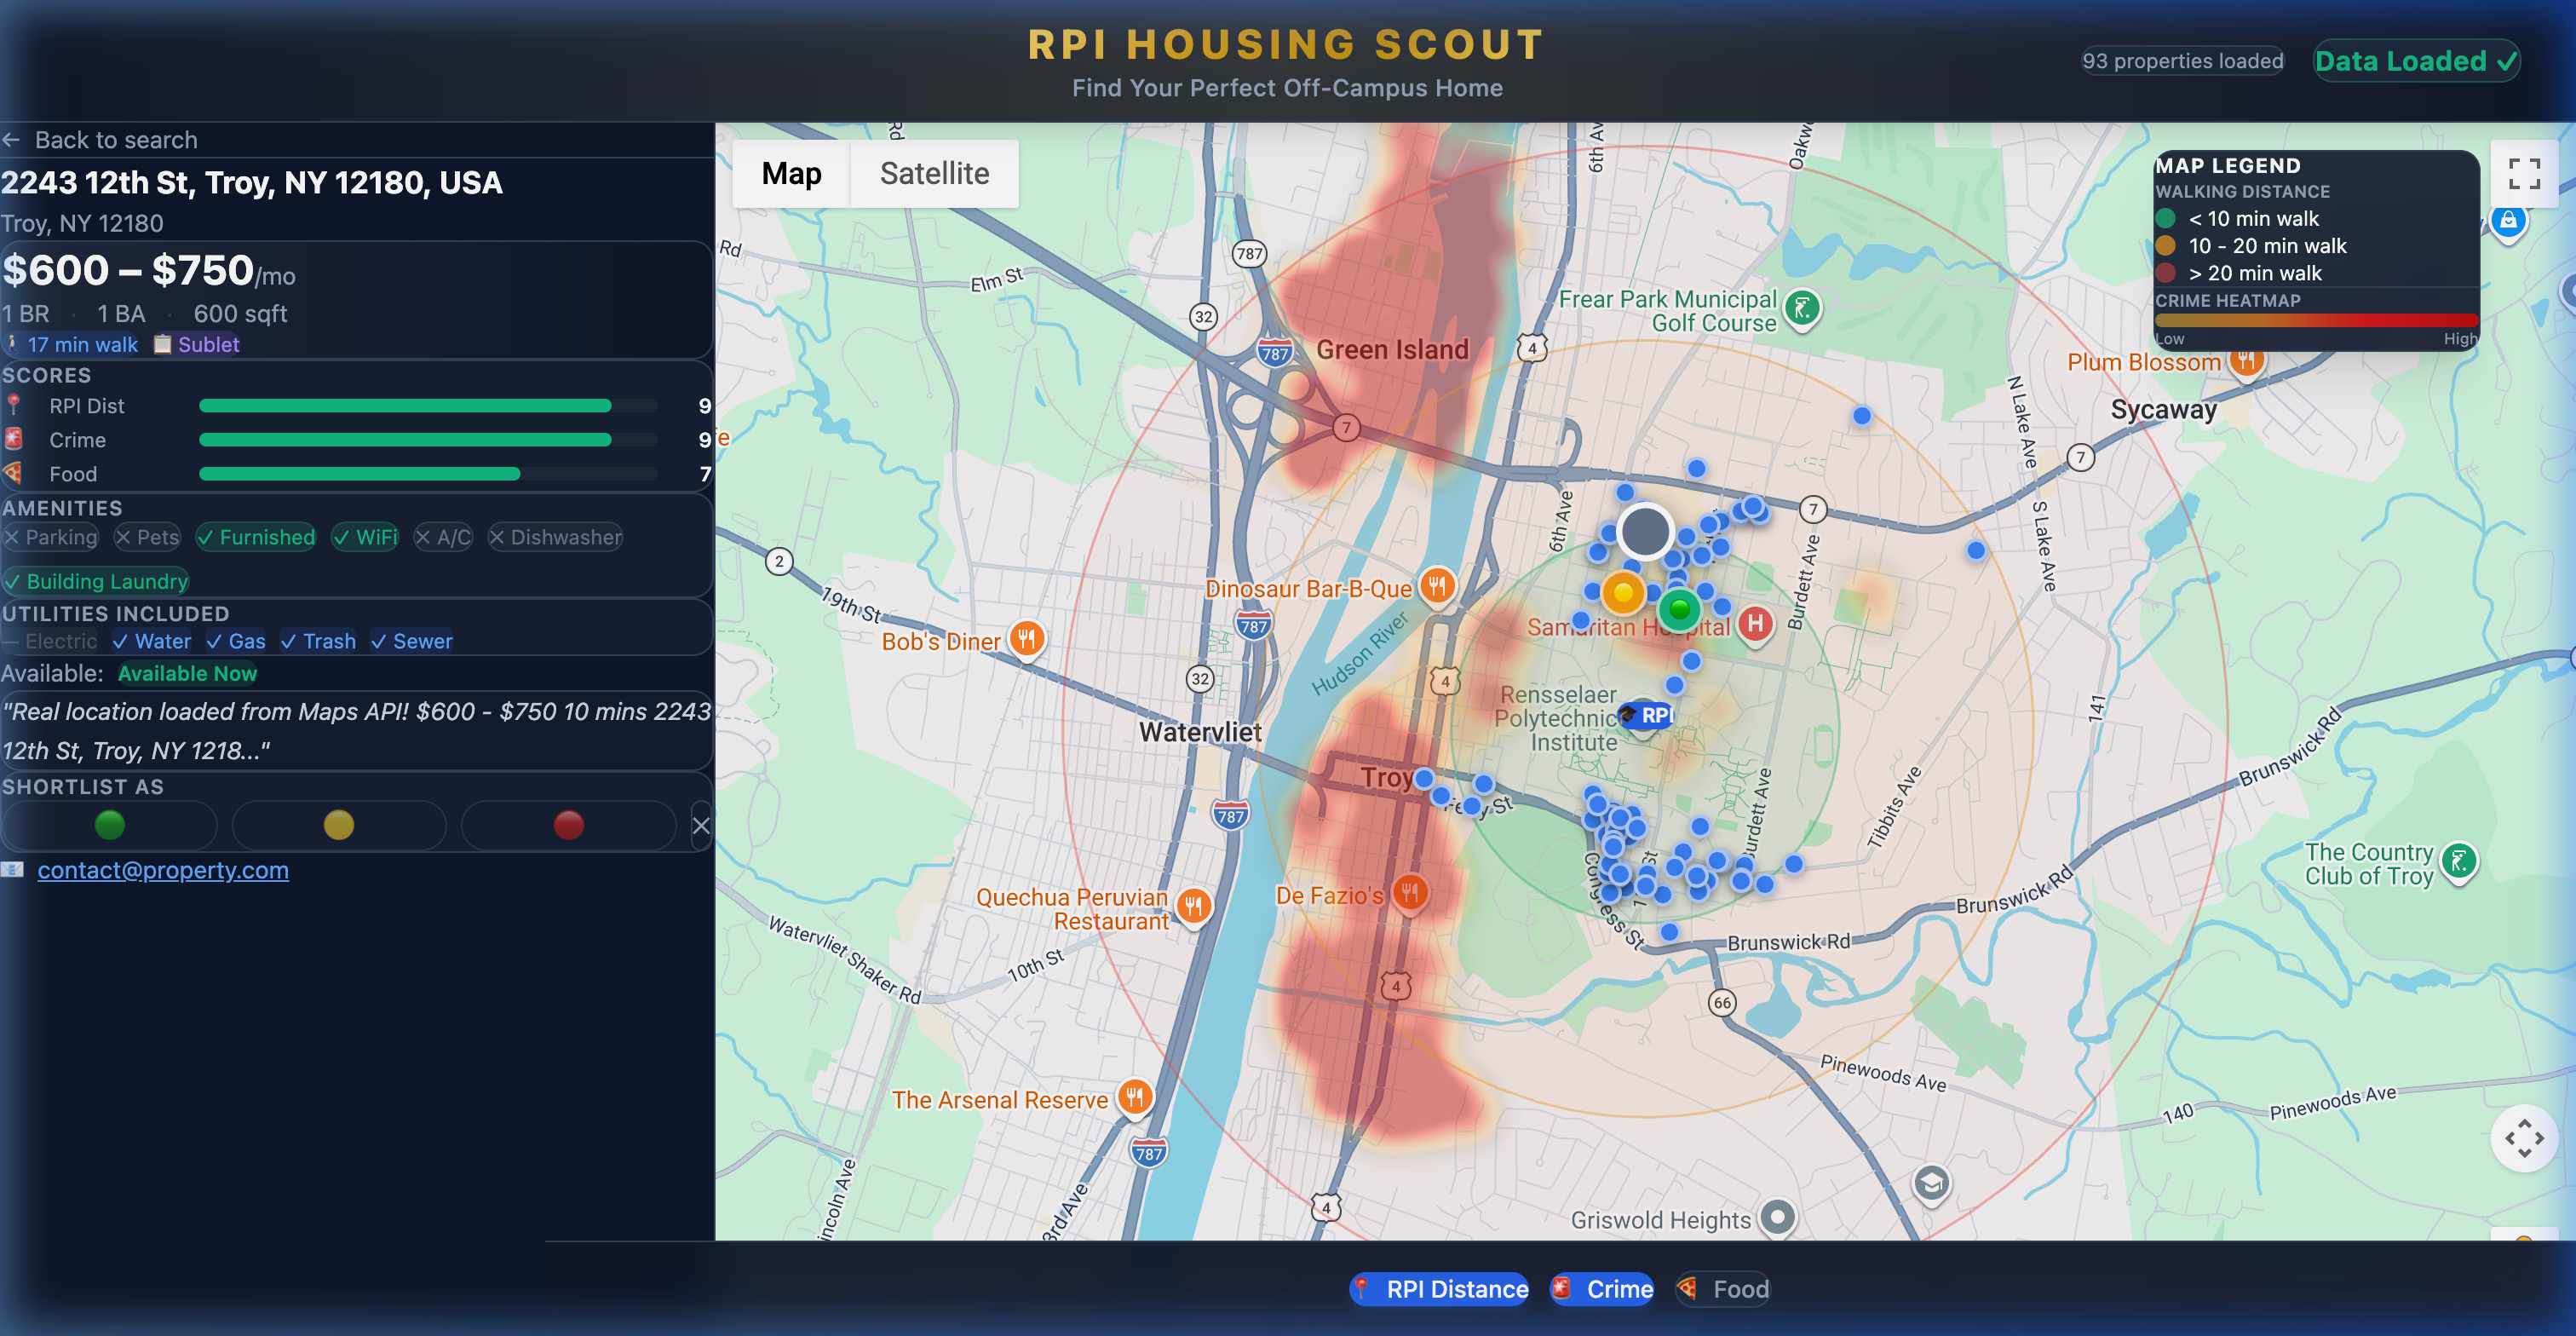Image resolution: width=2576 pixels, height=1336 pixels.
Task: Toggle the RPI Distance layer chip
Action: (x=1439, y=1289)
